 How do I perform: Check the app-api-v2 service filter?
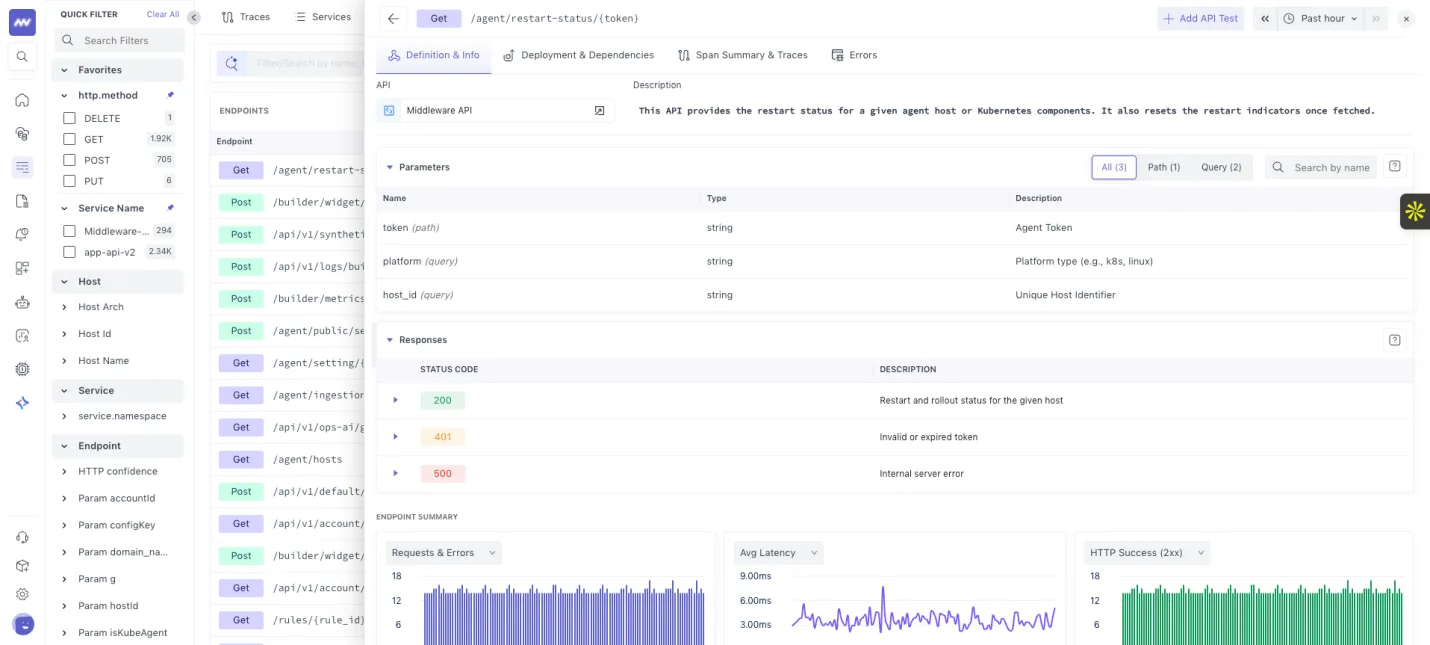coord(69,252)
